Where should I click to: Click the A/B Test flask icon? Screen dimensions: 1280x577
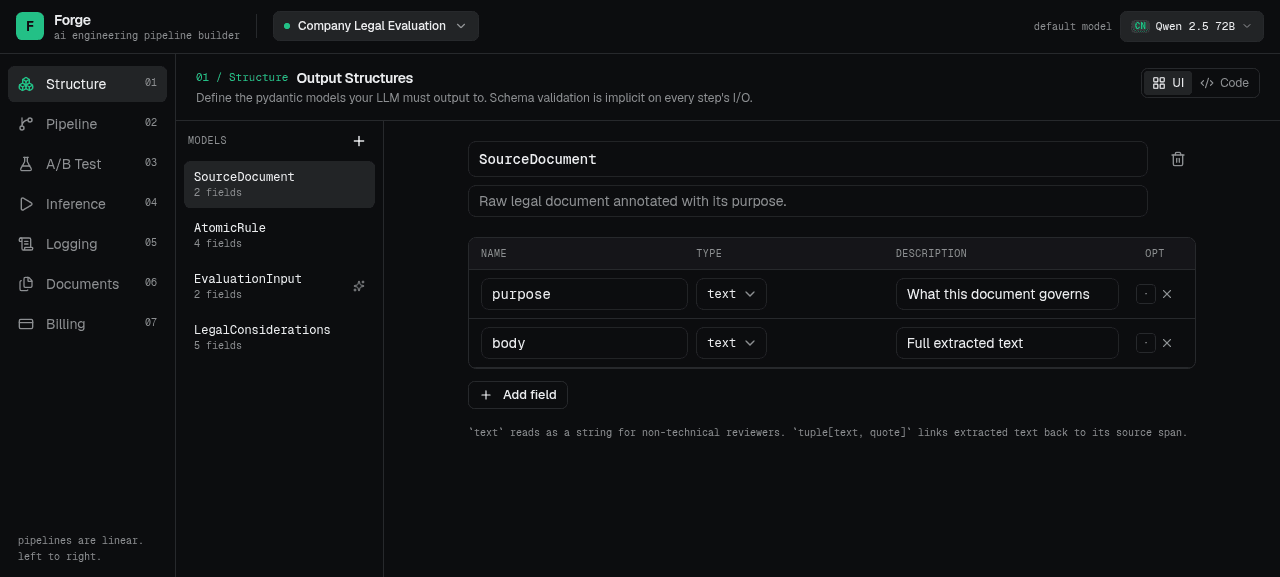pyautogui.click(x=26, y=164)
